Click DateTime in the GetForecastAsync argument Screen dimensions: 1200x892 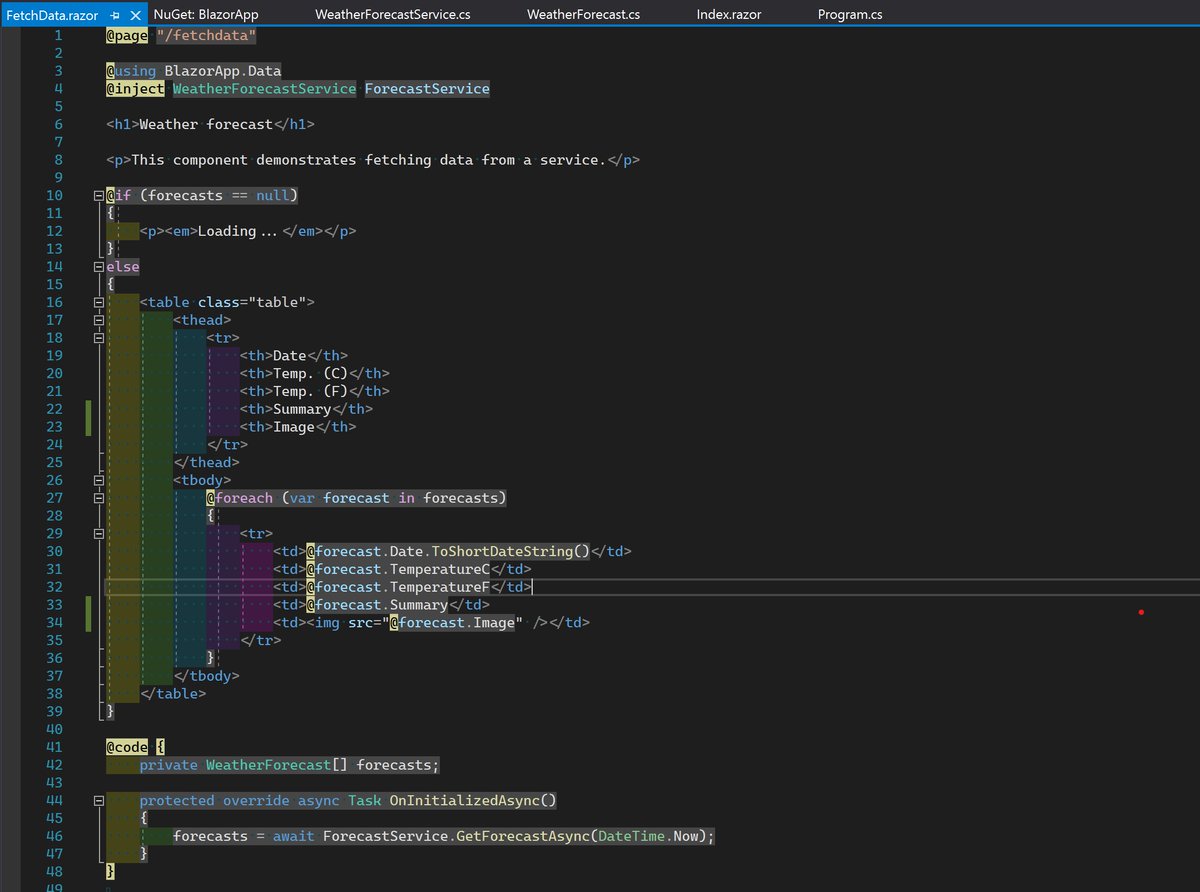[x=631, y=836]
